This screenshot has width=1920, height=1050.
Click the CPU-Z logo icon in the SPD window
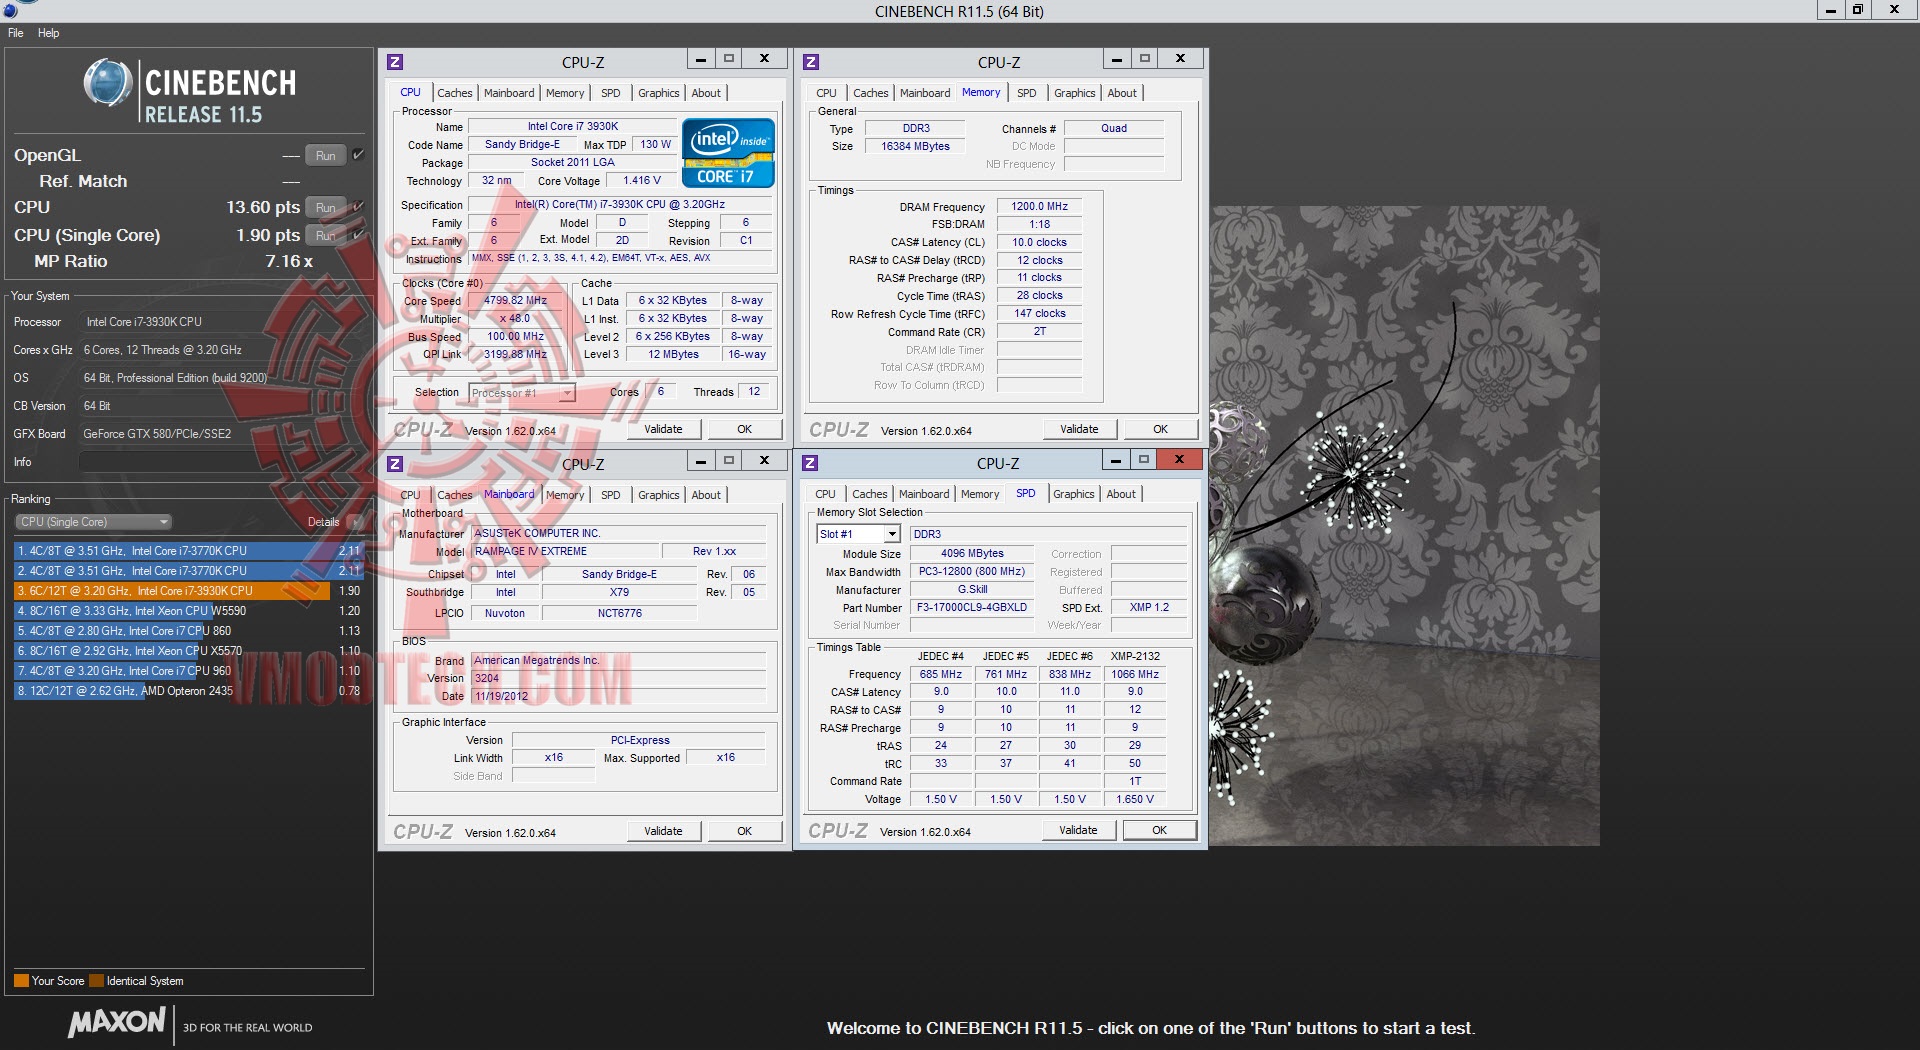tap(810, 463)
